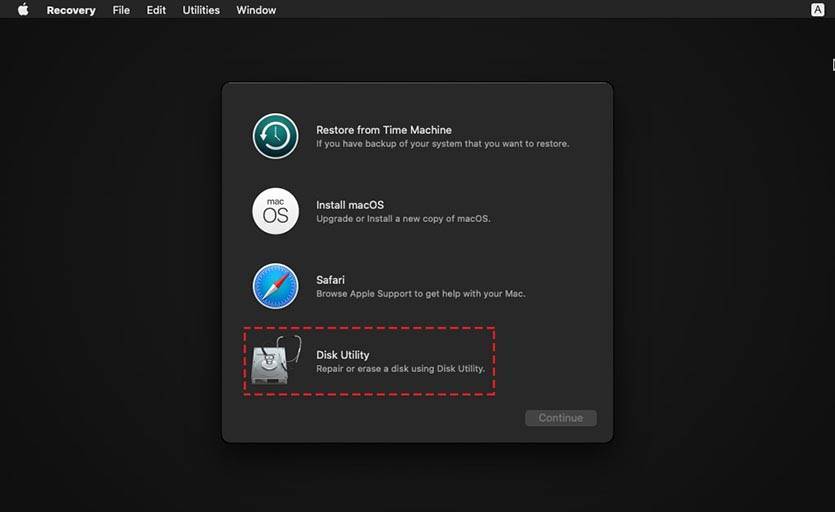The width and height of the screenshot is (835, 512).
Task: Open the Apple menu
Action: pos(23,10)
